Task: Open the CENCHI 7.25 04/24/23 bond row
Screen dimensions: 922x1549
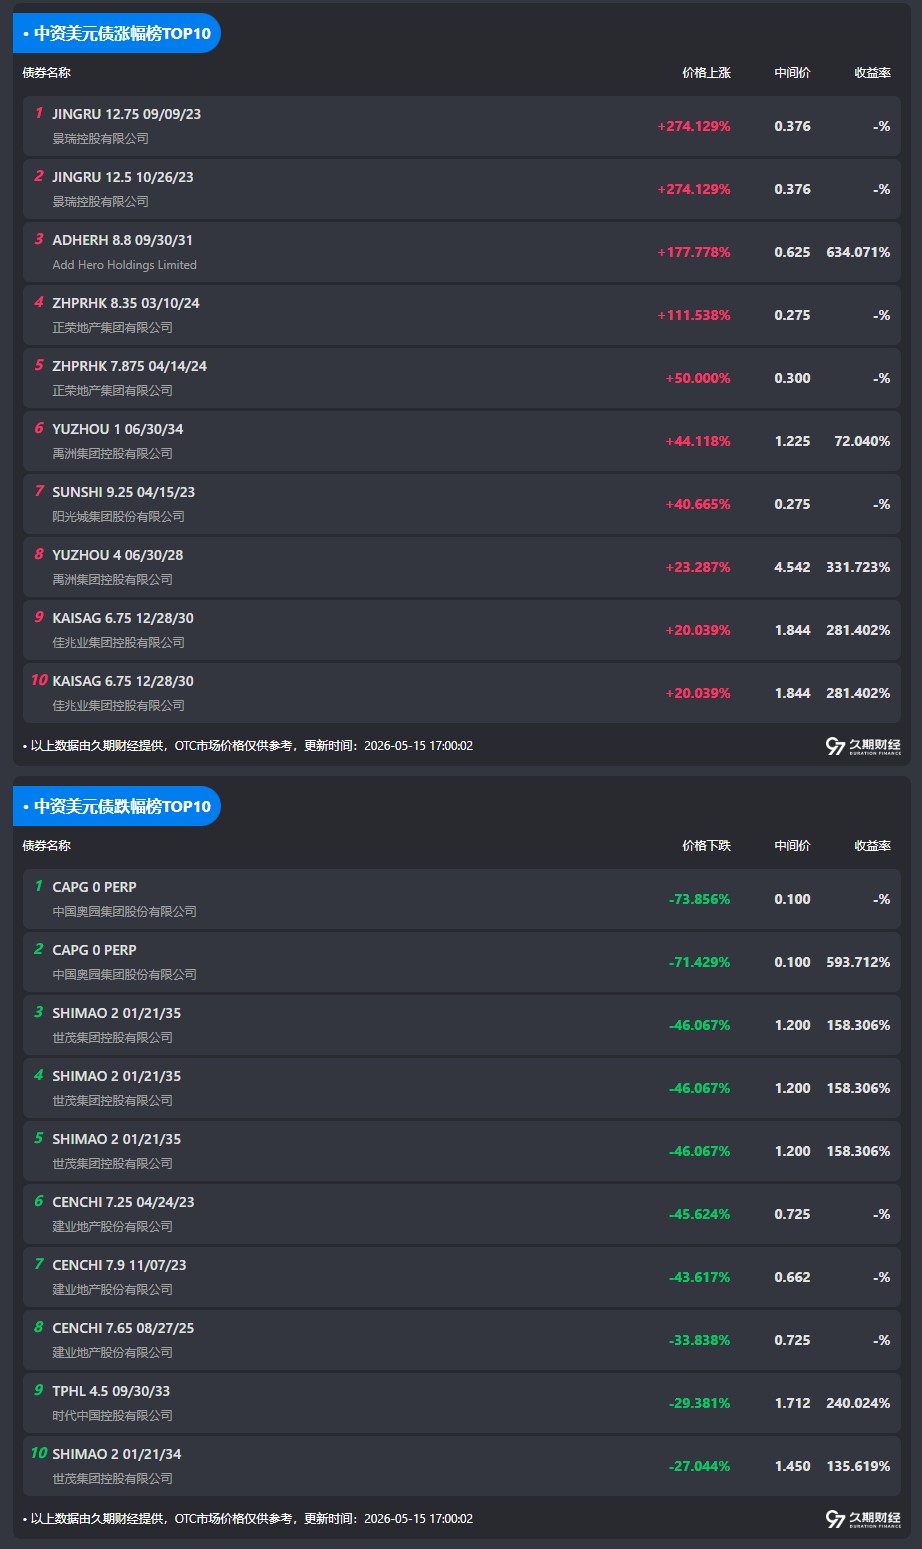Action: pyautogui.click(x=462, y=1214)
